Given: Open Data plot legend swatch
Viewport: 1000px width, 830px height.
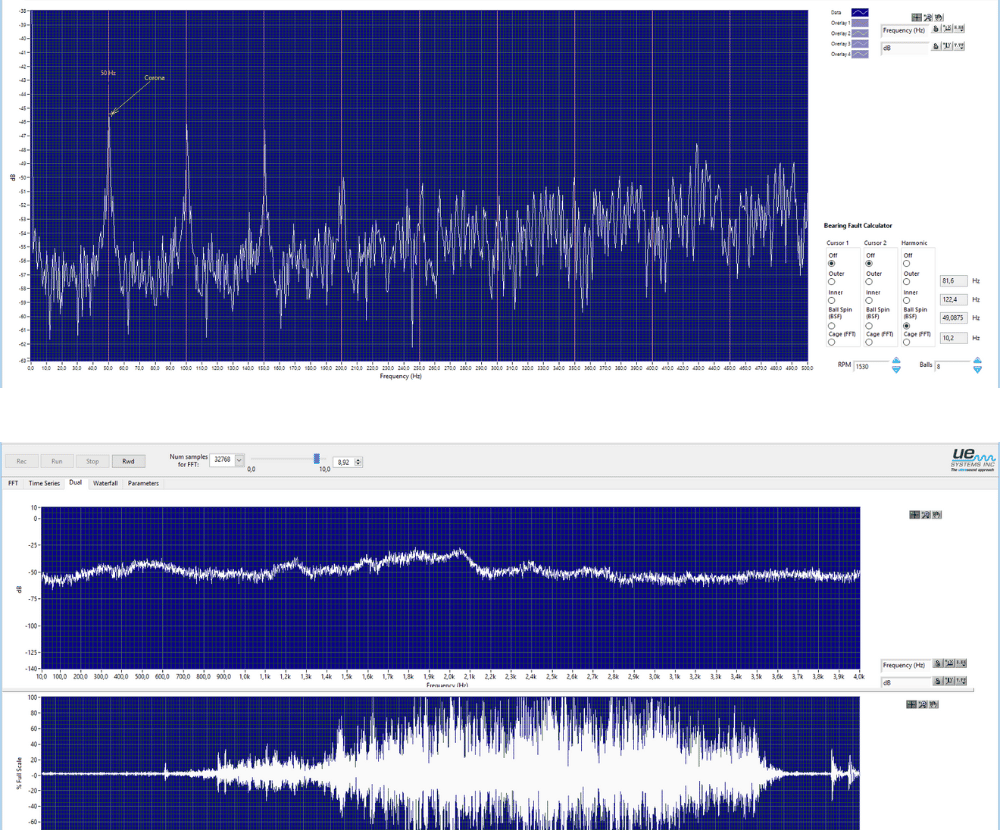Looking at the screenshot, I should tap(860, 12).
